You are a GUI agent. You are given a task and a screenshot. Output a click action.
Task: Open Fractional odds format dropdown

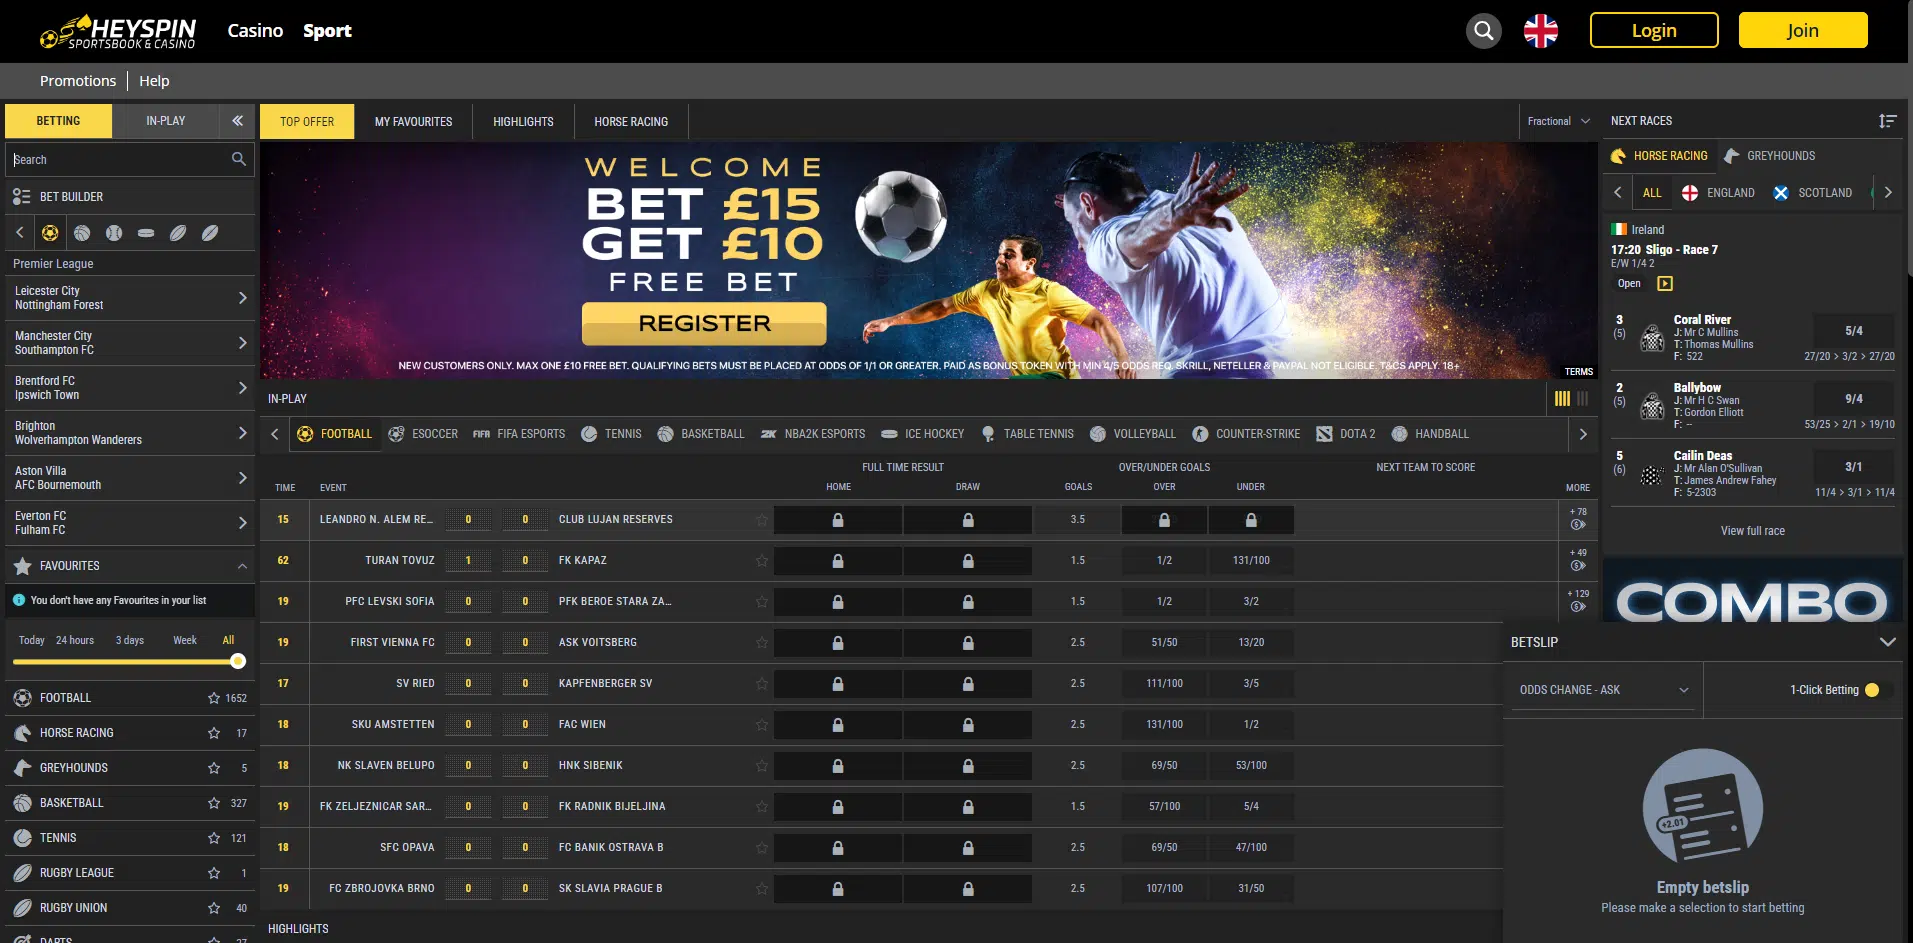(x=1558, y=121)
